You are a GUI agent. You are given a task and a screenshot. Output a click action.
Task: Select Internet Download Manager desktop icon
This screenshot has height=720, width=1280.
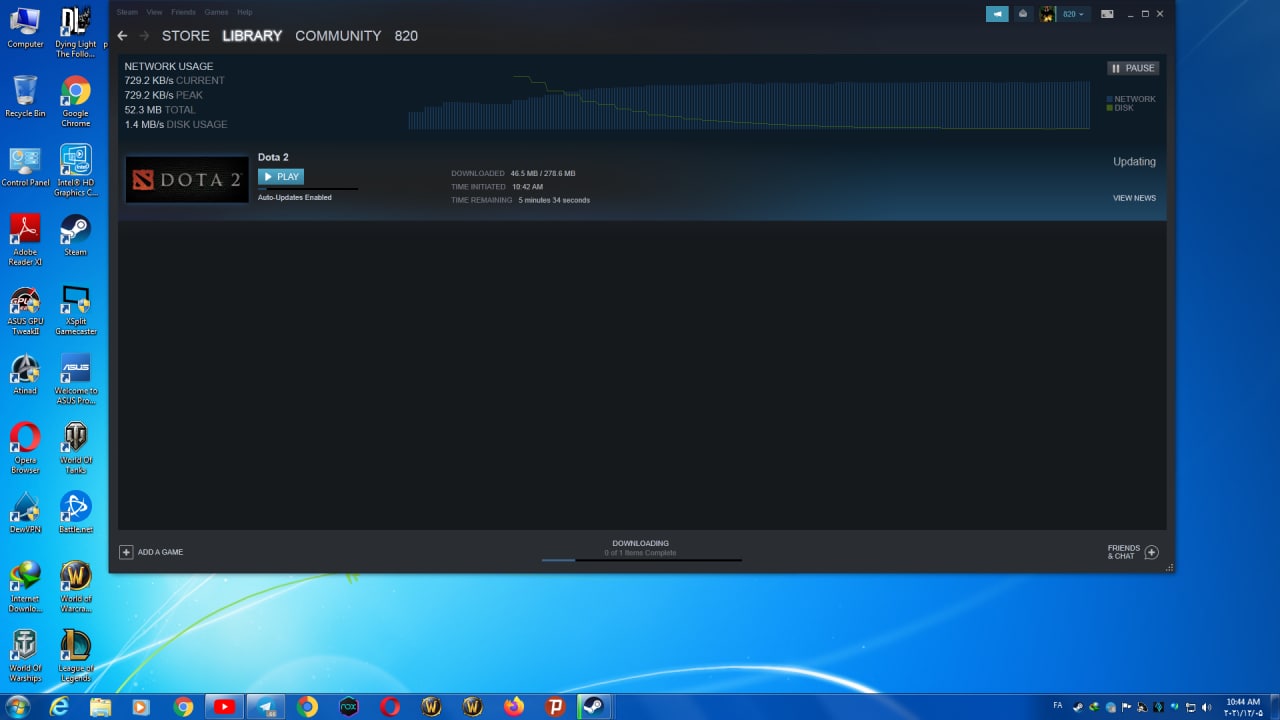[x=25, y=586]
